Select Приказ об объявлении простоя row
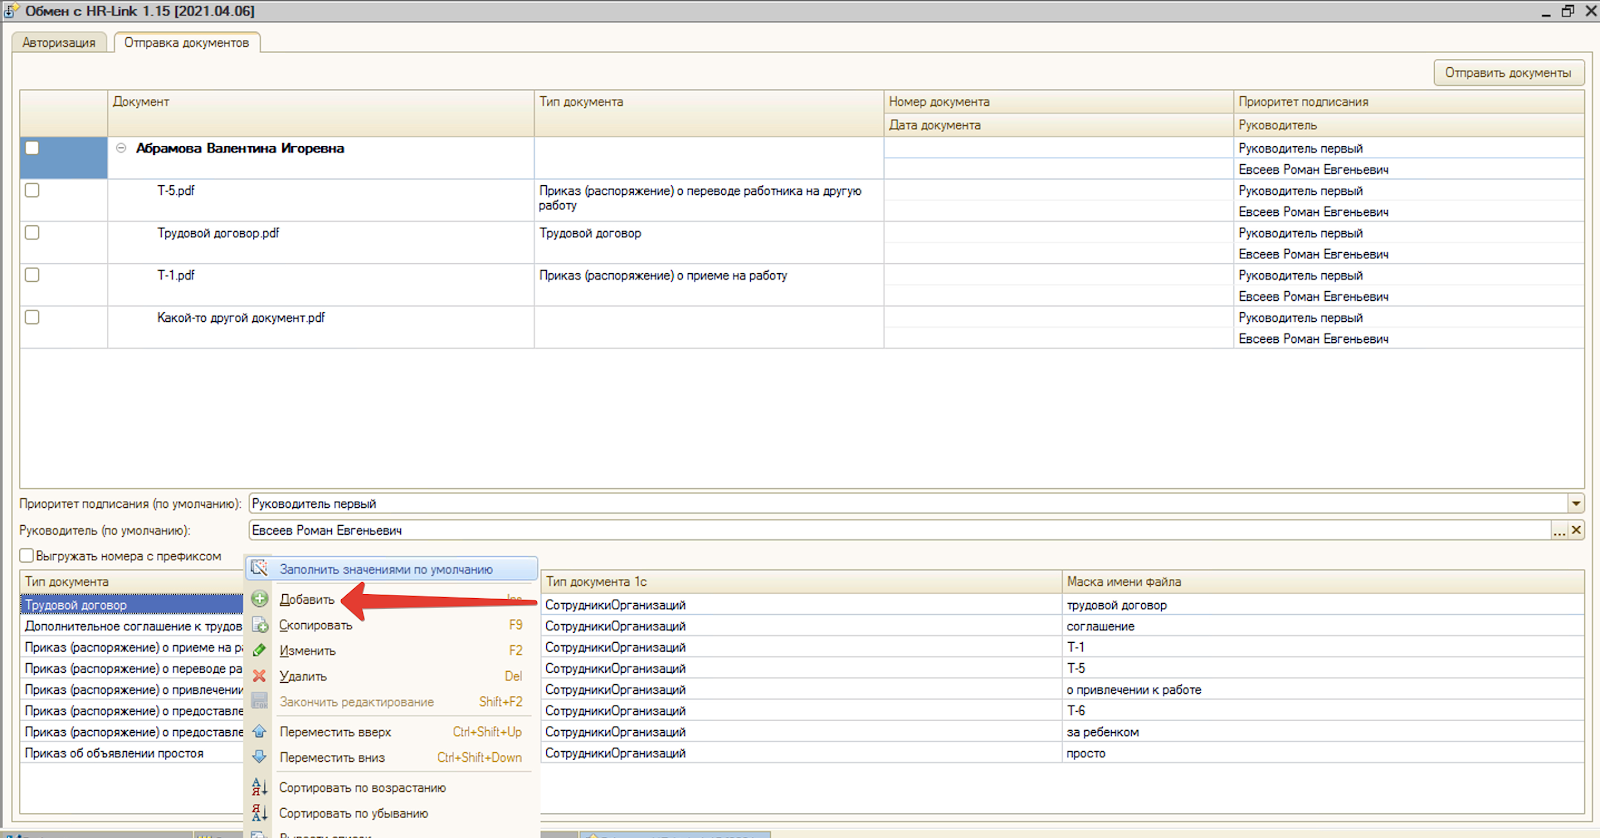1600x838 pixels. 132,753
